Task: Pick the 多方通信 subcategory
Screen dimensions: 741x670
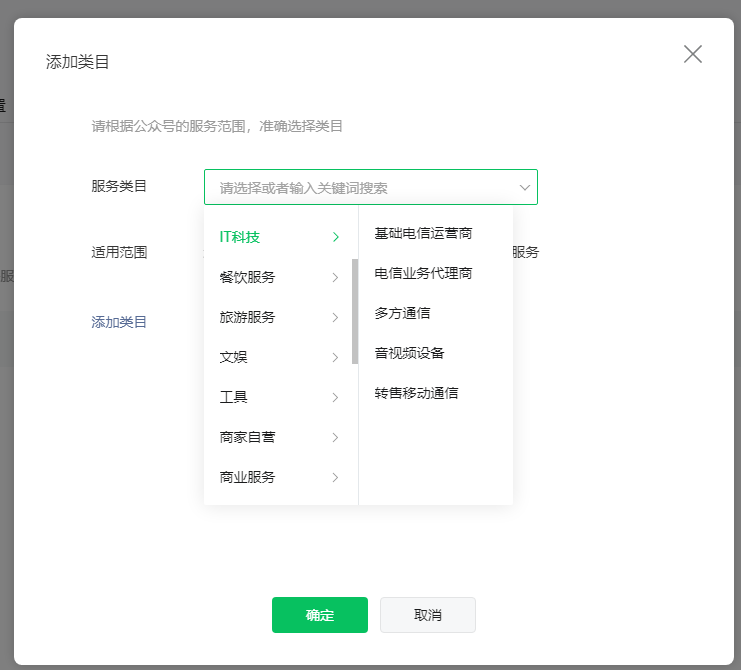Action: tap(402, 313)
